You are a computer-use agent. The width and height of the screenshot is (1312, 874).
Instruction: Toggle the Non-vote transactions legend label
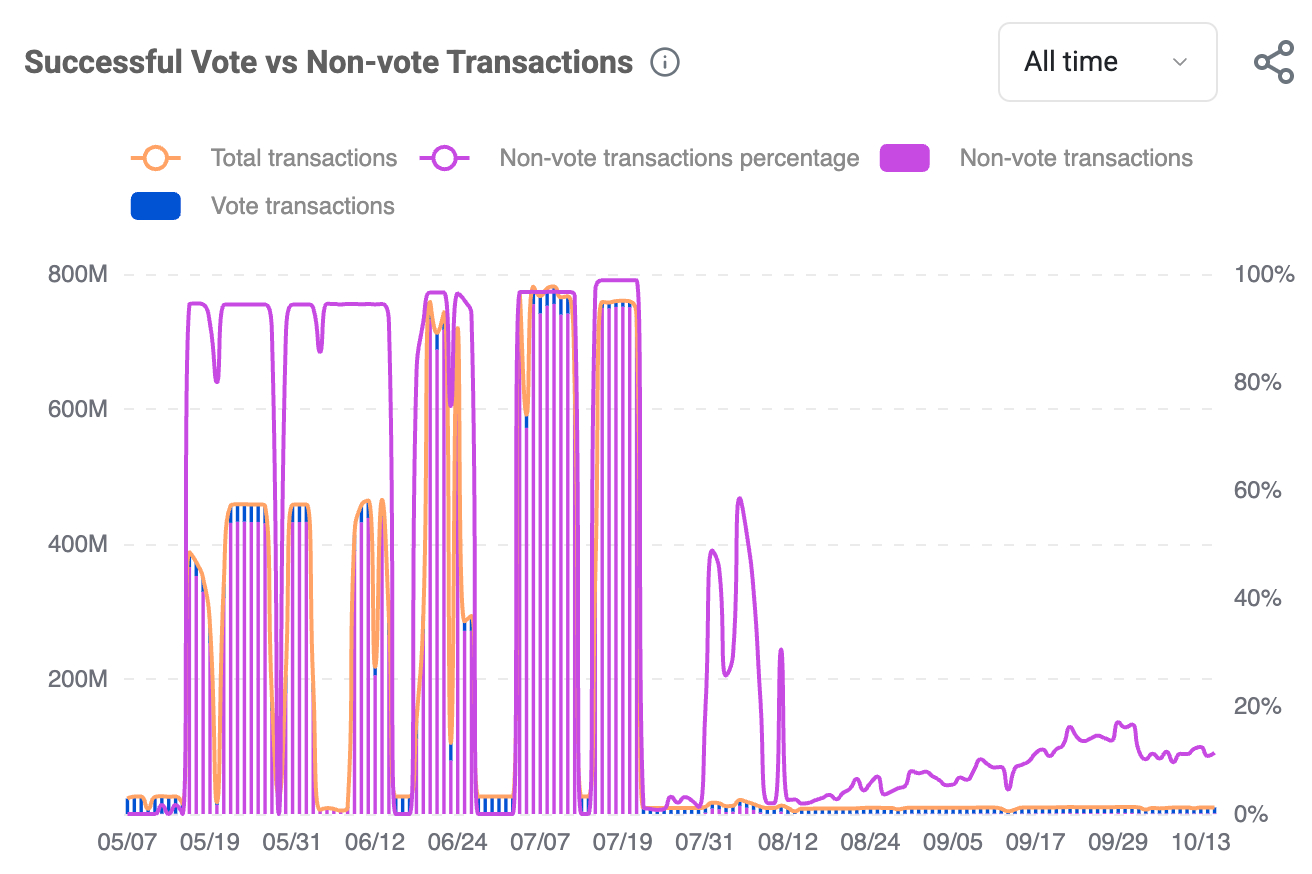pyautogui.click(x=1076, y=158)
